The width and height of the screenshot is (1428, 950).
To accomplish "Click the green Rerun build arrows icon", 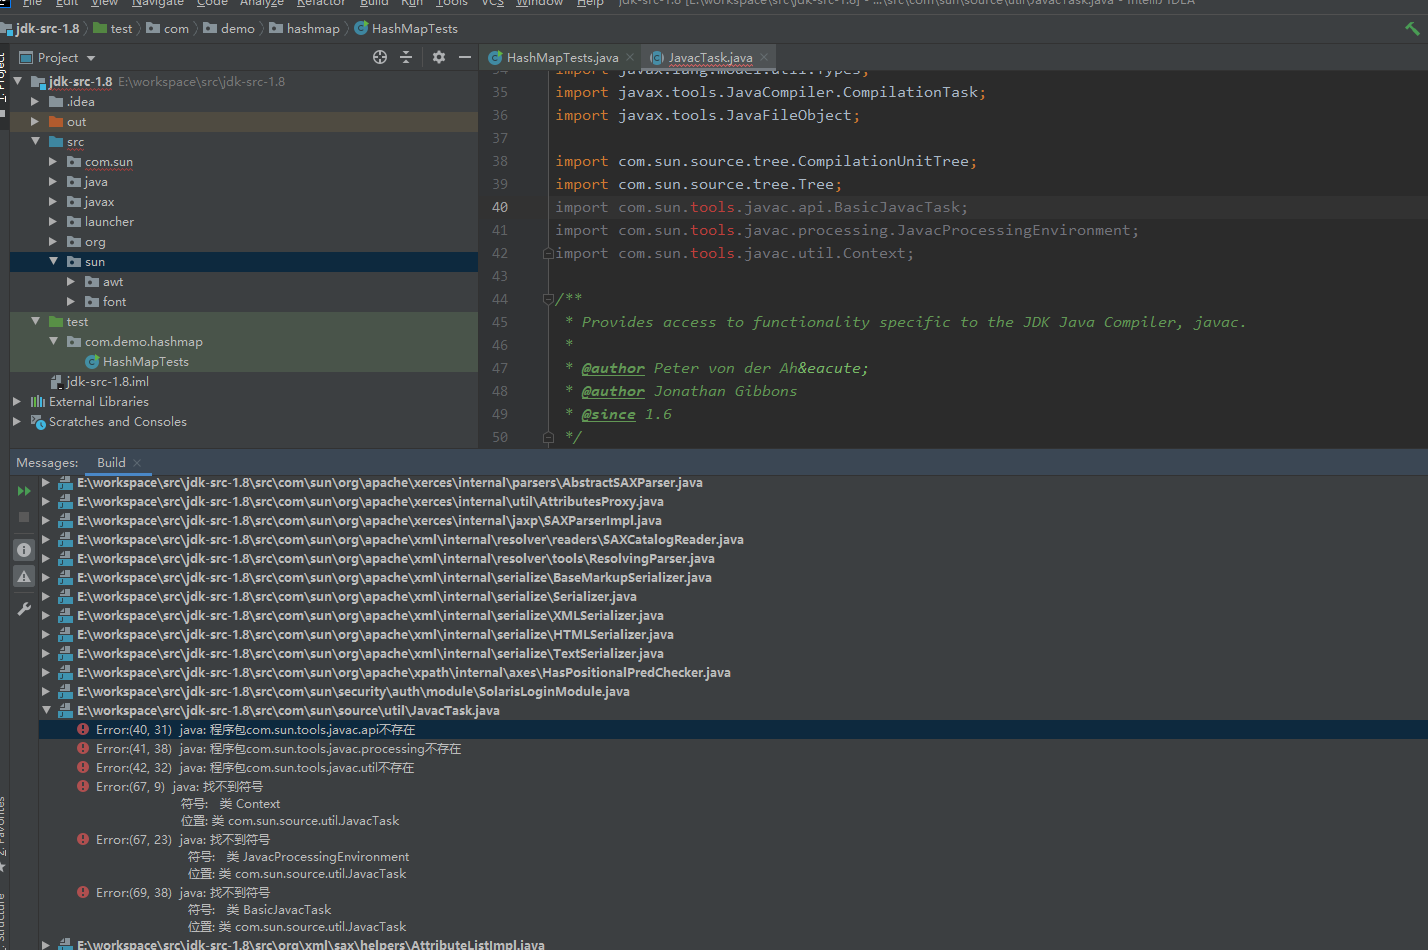I will [24, 491].
